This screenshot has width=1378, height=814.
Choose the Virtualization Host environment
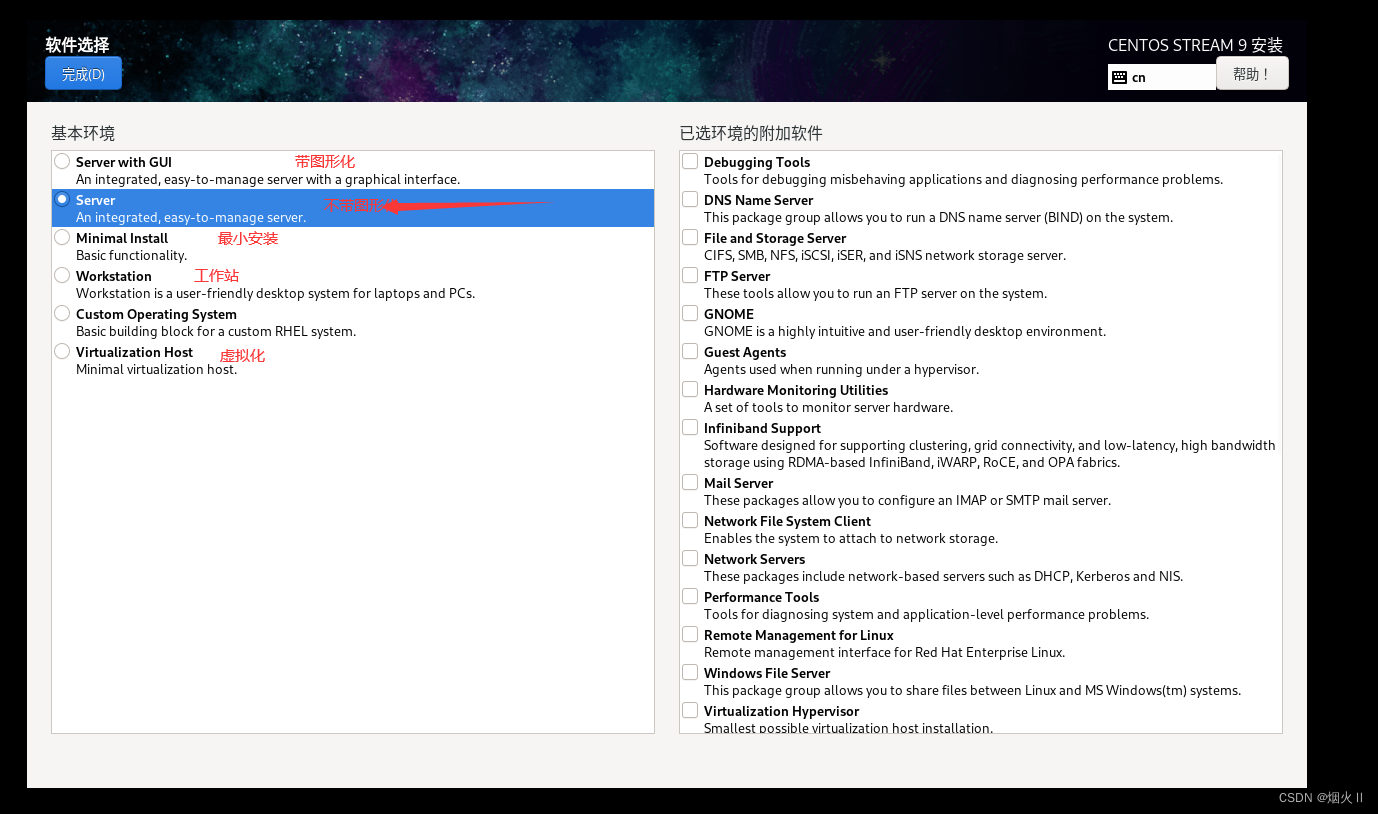point(61,350)
